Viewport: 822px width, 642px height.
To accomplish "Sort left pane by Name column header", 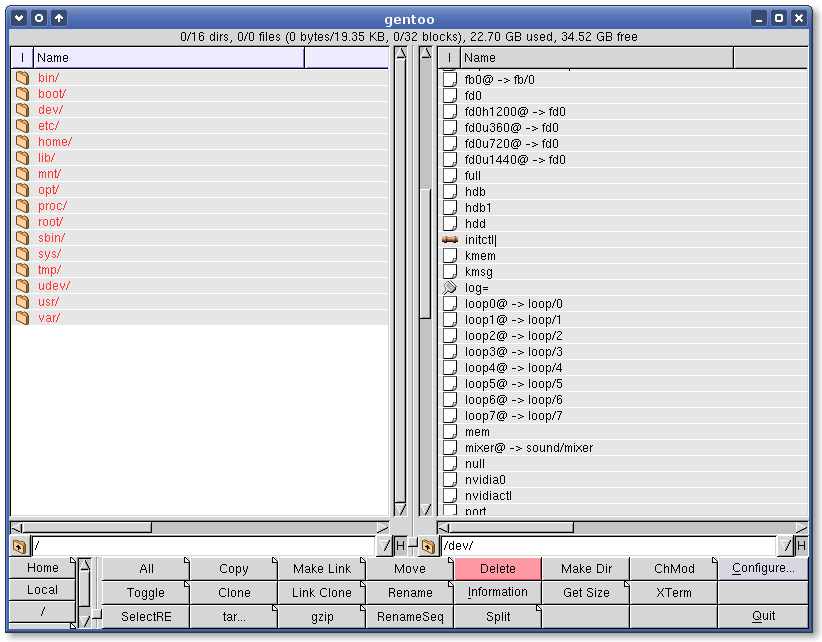I will click(x=169, y=58).
